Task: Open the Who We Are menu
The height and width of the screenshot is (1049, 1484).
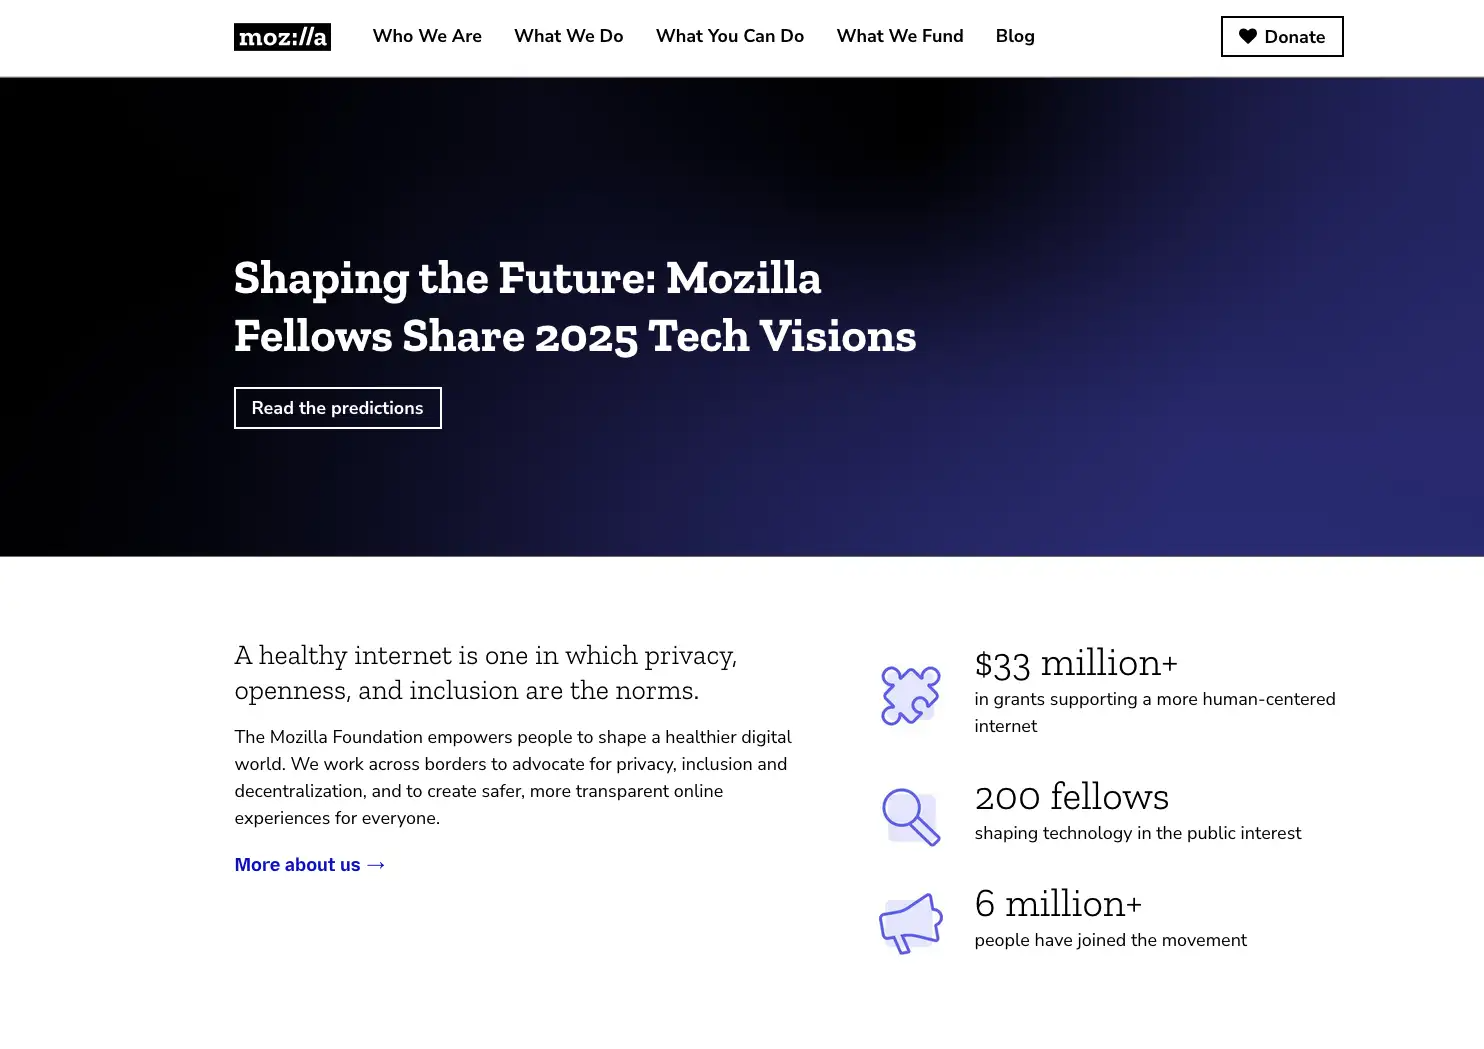Action: coord(427,36)
